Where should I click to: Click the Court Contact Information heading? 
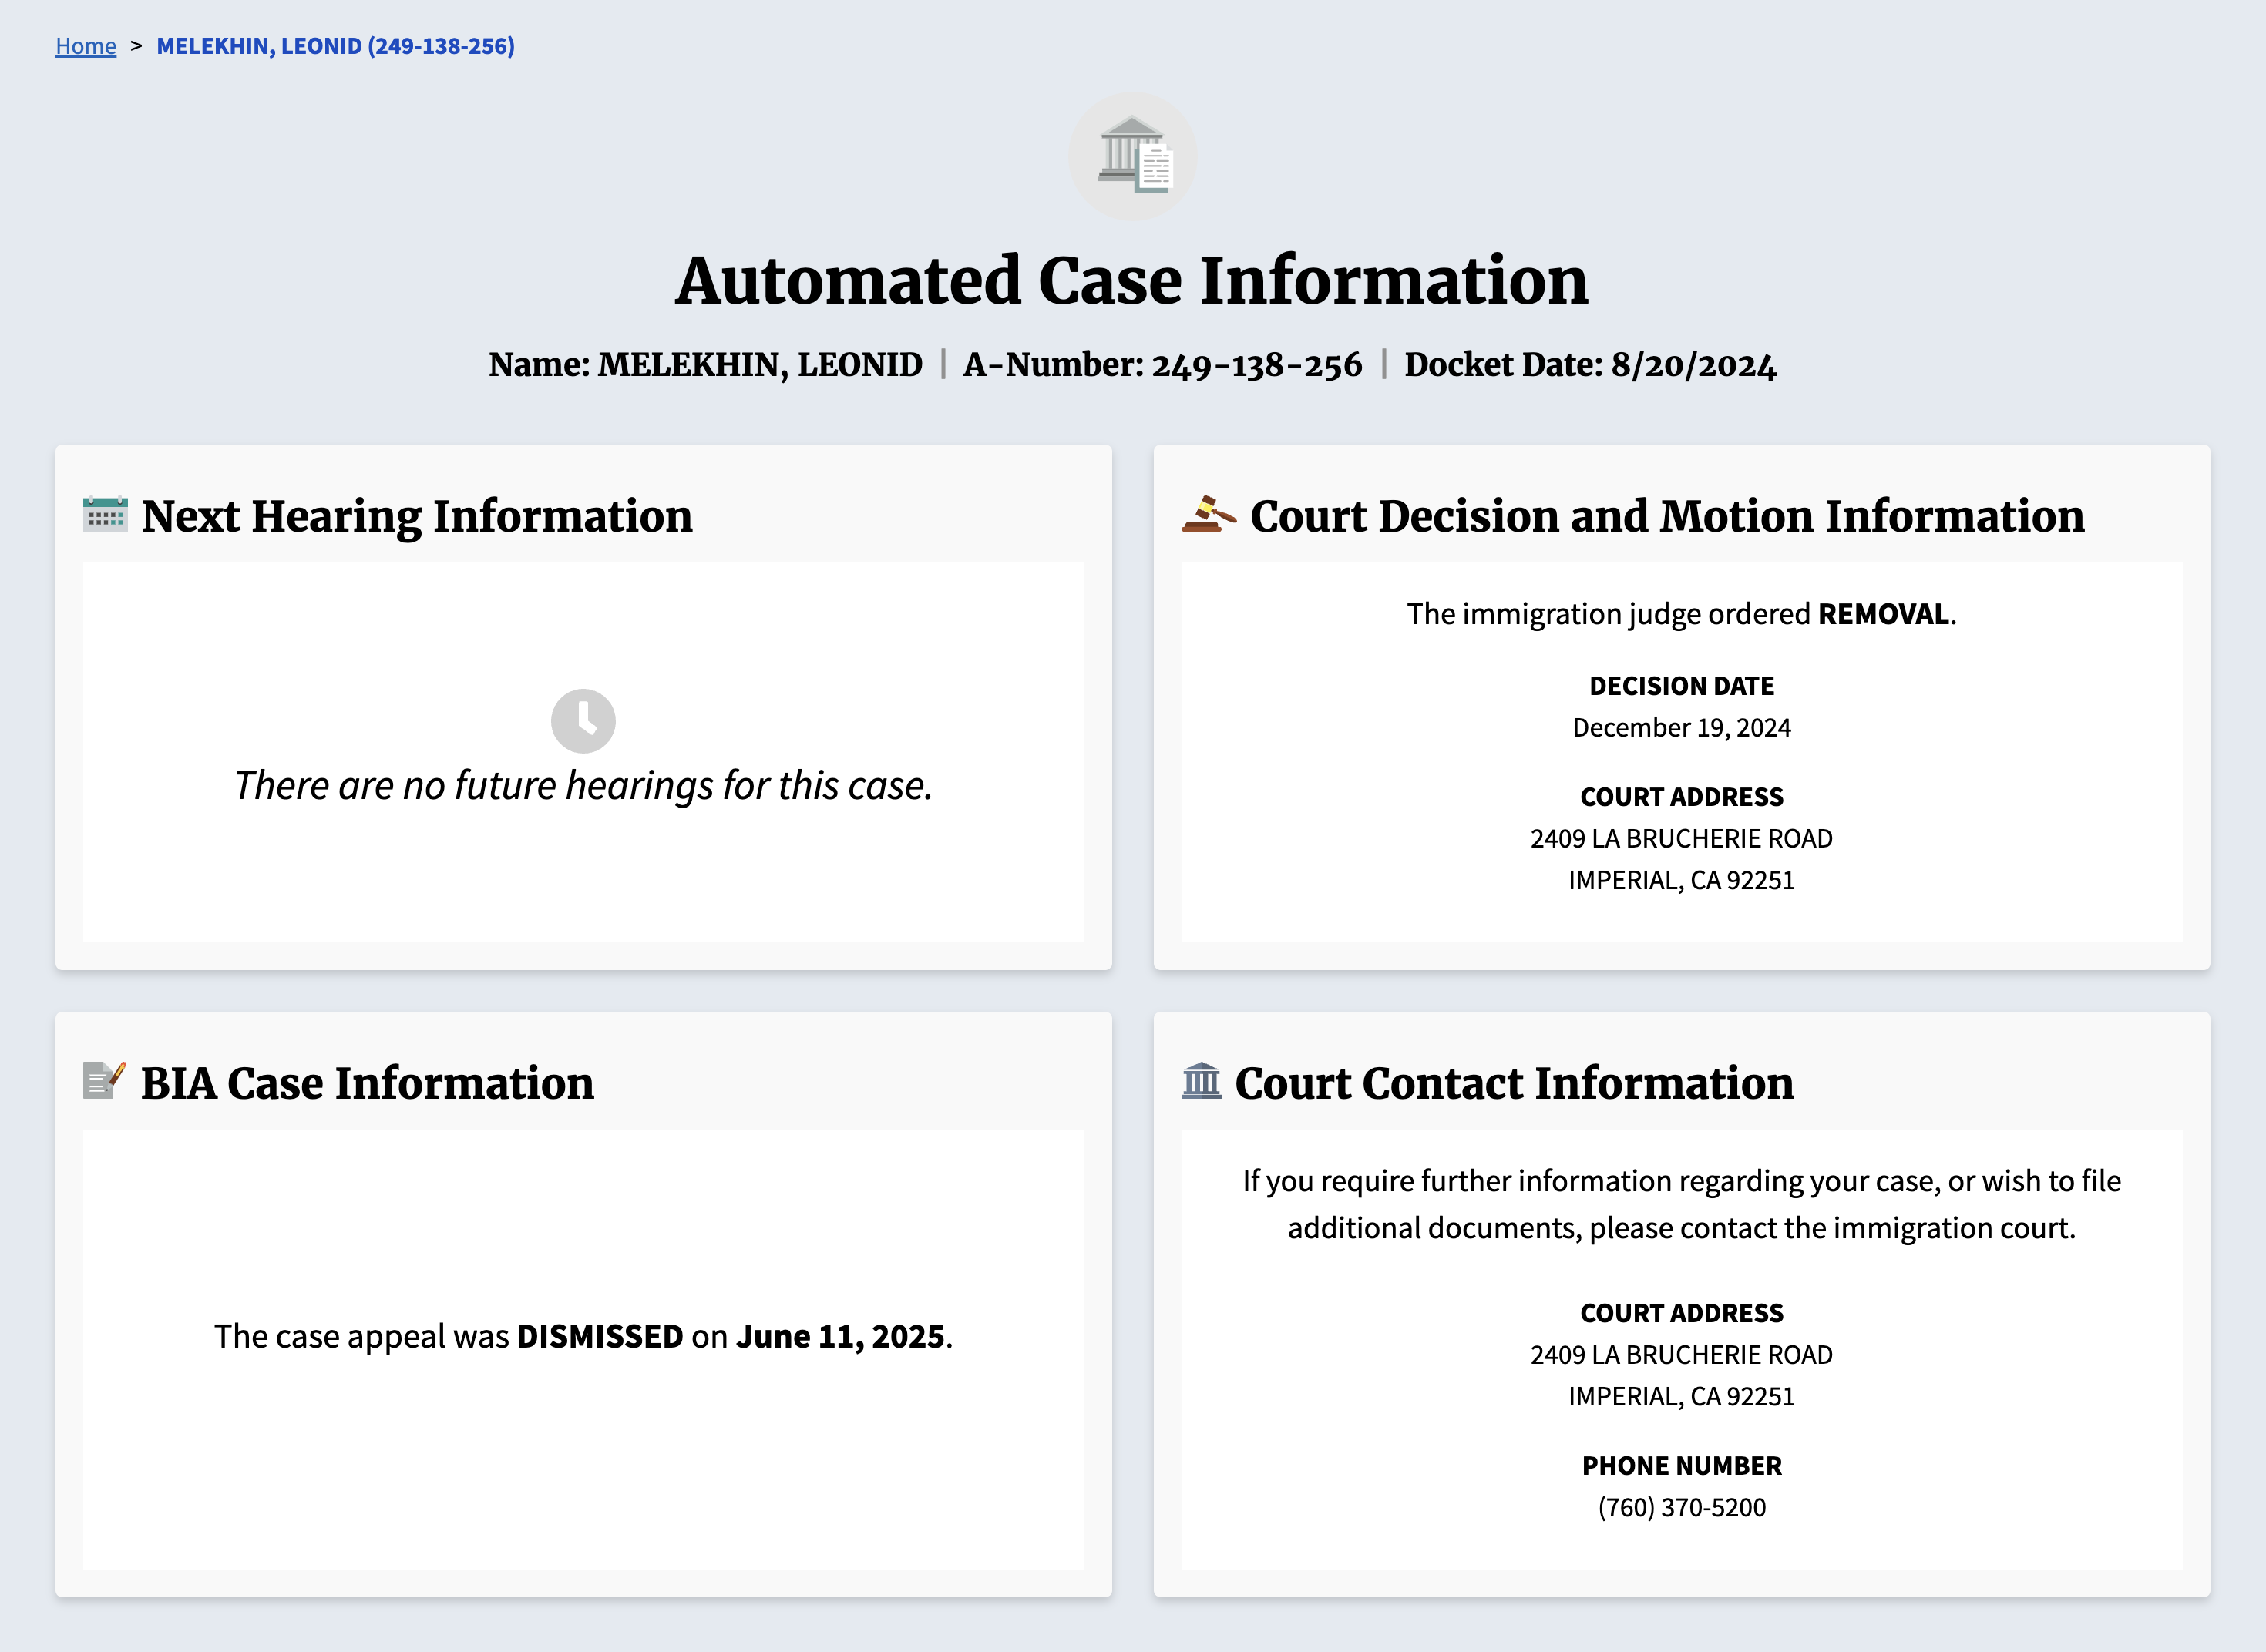coord(1514,1083)
